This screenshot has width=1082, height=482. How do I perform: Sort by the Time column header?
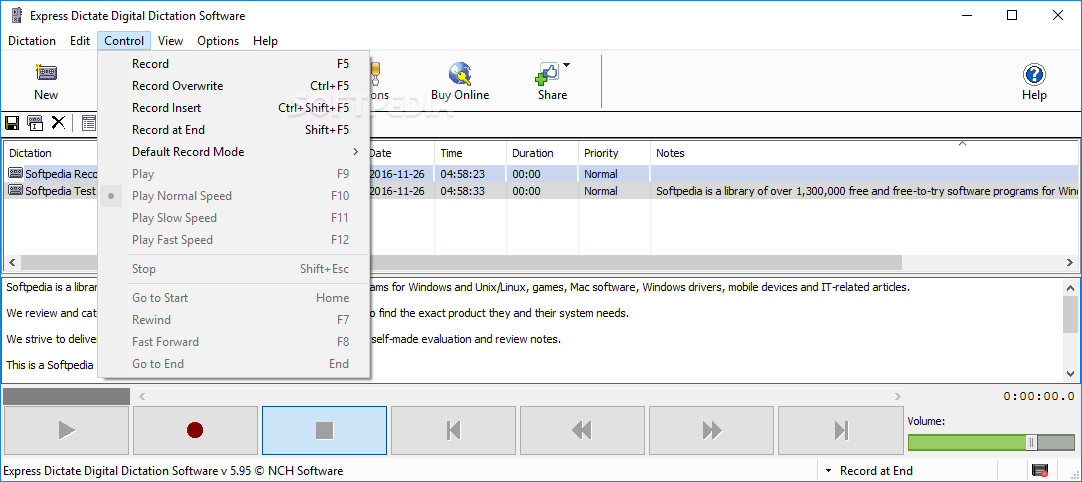tap(470, 153)
